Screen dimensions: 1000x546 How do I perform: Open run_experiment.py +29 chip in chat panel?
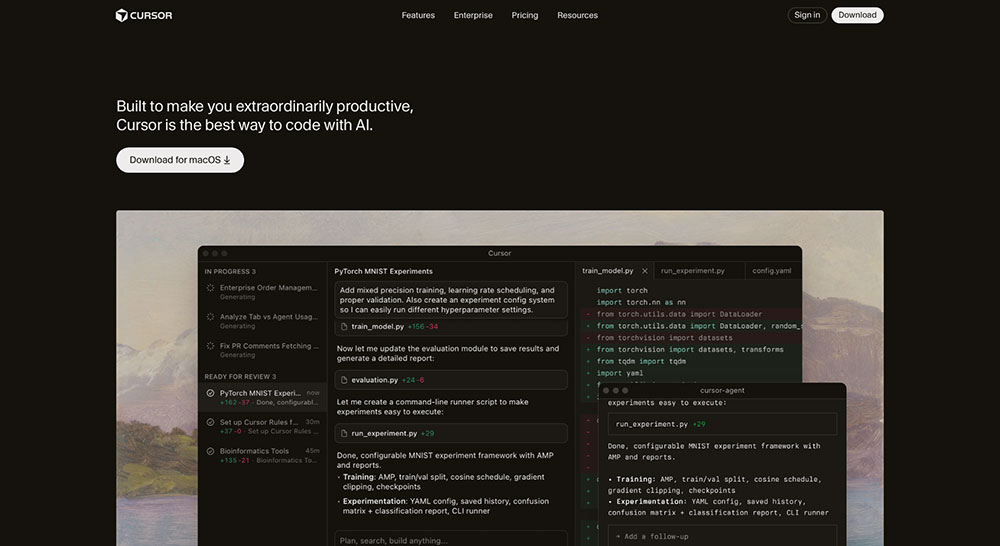[451, 434]
